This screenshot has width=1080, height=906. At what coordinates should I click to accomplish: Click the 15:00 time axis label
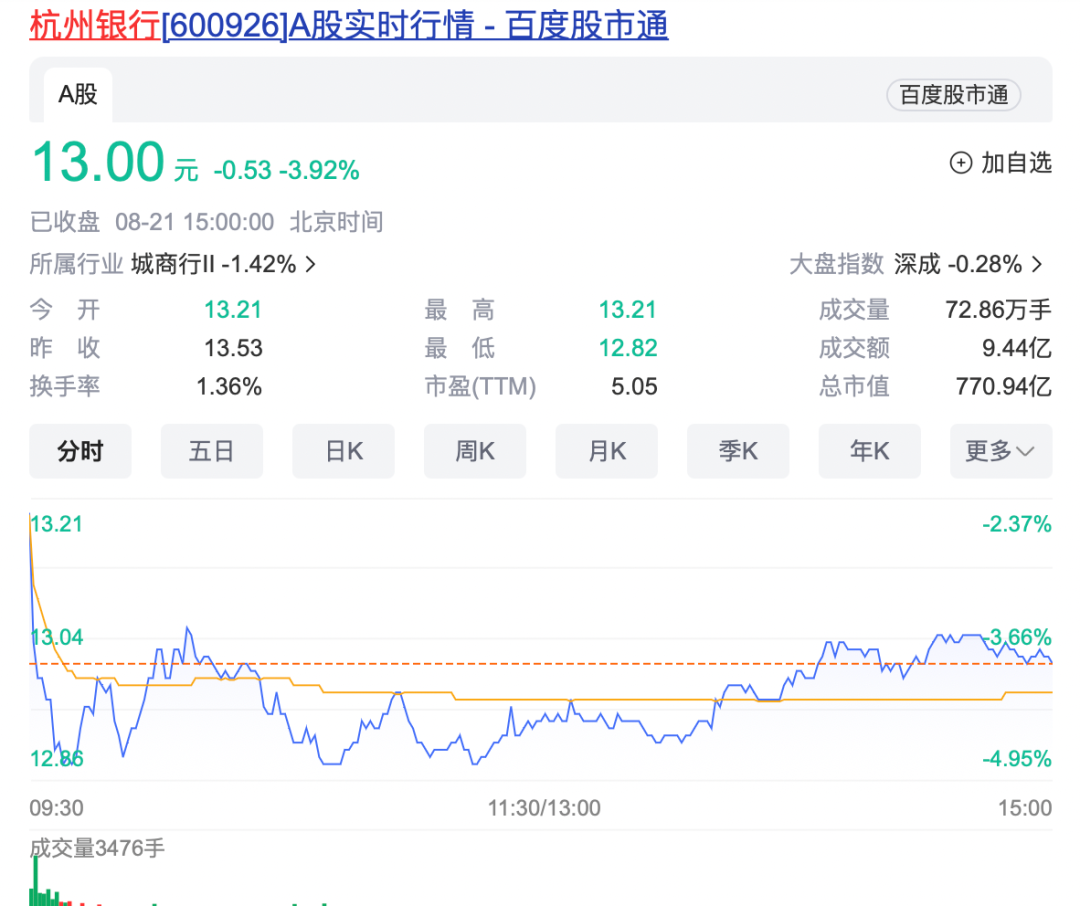point(1025,807)
